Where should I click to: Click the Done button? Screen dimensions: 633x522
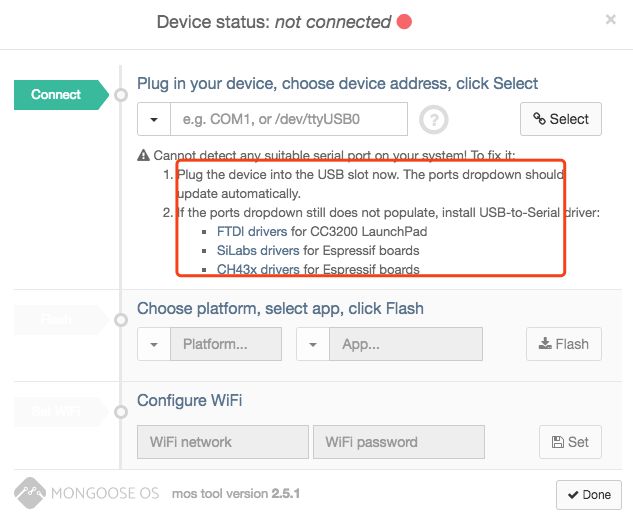click(x=589, y=495)
